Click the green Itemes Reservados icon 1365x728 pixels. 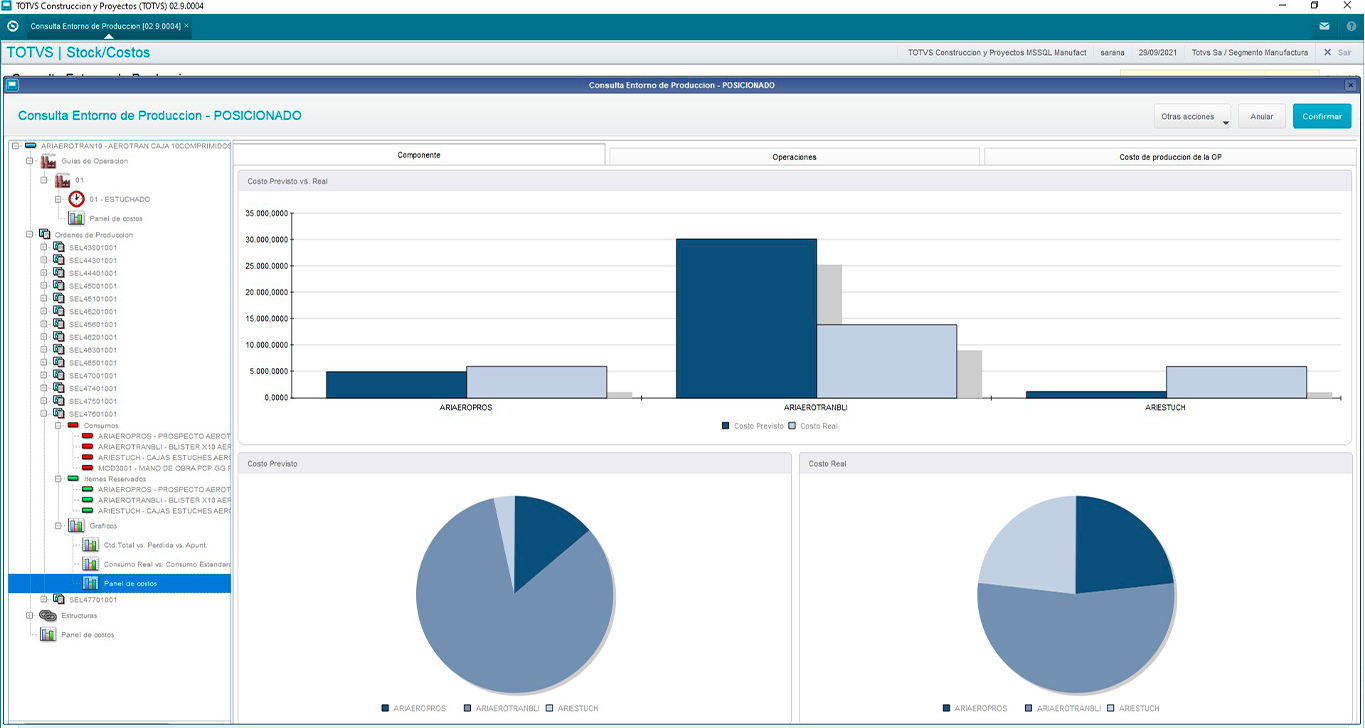tap(73, 479)
